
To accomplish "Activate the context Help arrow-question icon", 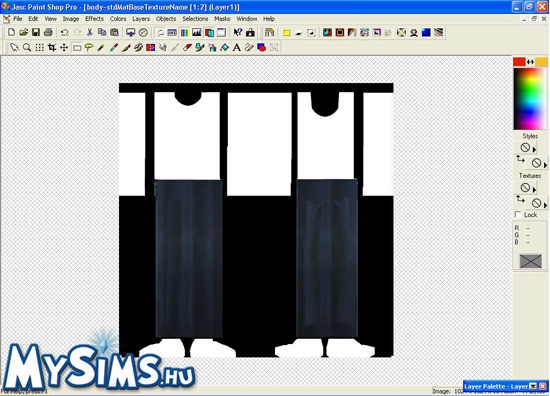I will pyautogui.click(x=238, y=33).
